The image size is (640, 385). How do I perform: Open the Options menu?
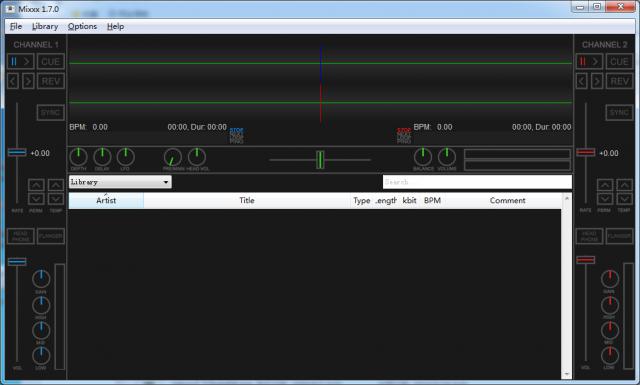point(82,26)
